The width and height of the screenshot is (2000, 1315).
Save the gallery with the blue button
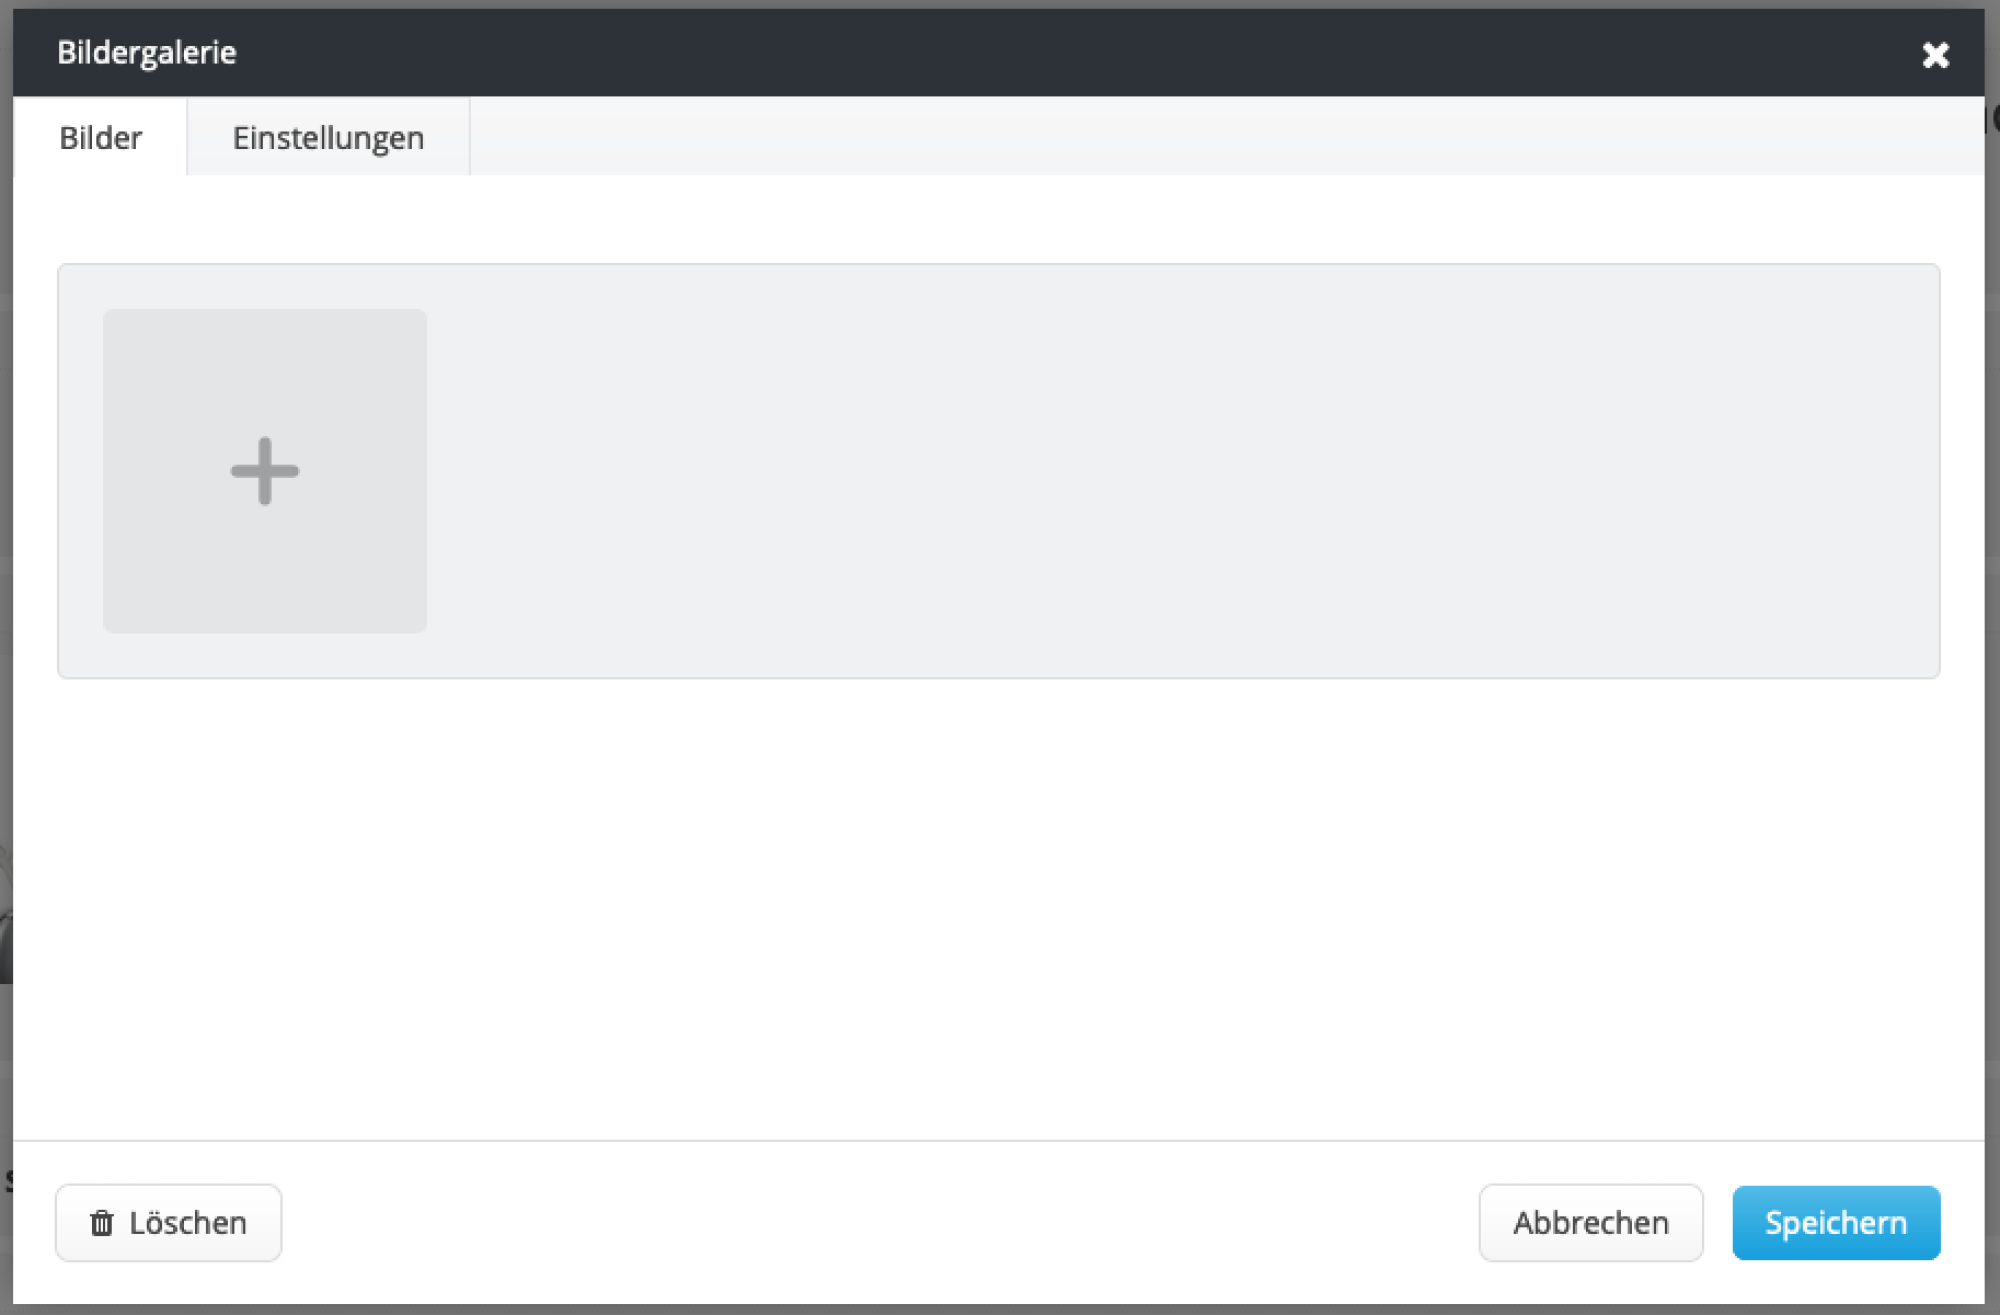point(1835,1222)
